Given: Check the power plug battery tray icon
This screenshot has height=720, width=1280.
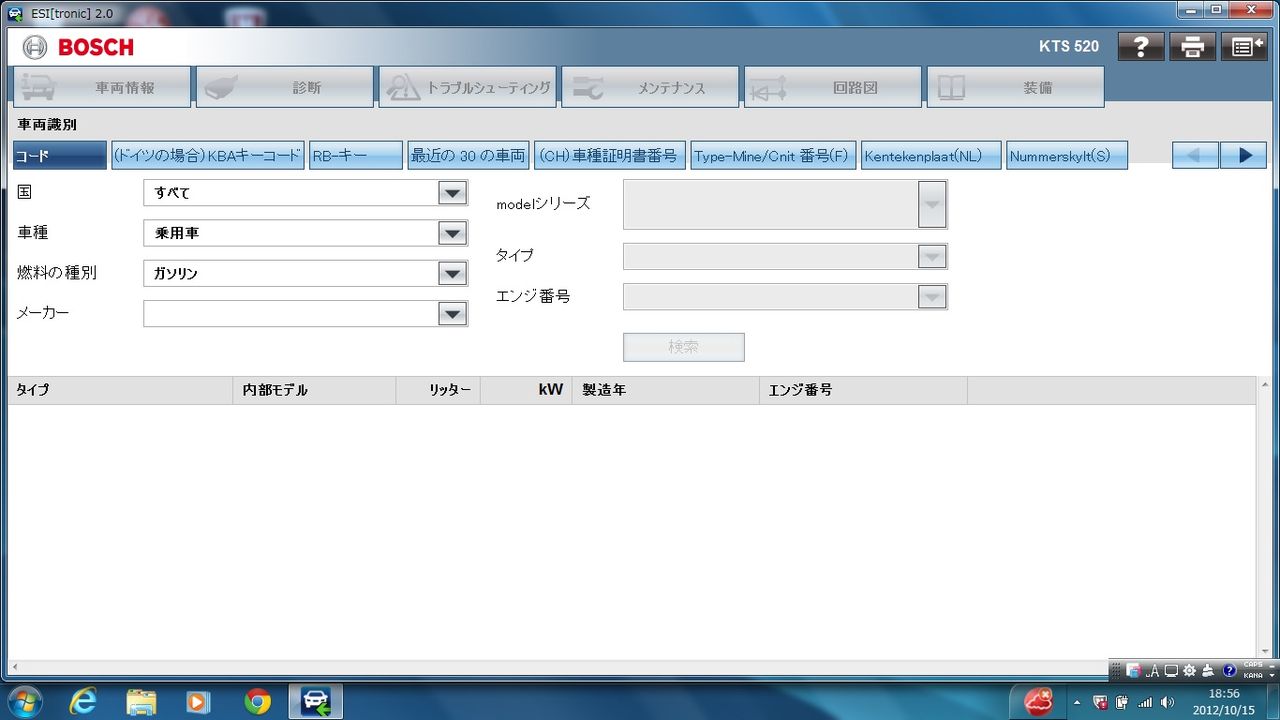Looking at the screenshot, I should (1122, 702).
